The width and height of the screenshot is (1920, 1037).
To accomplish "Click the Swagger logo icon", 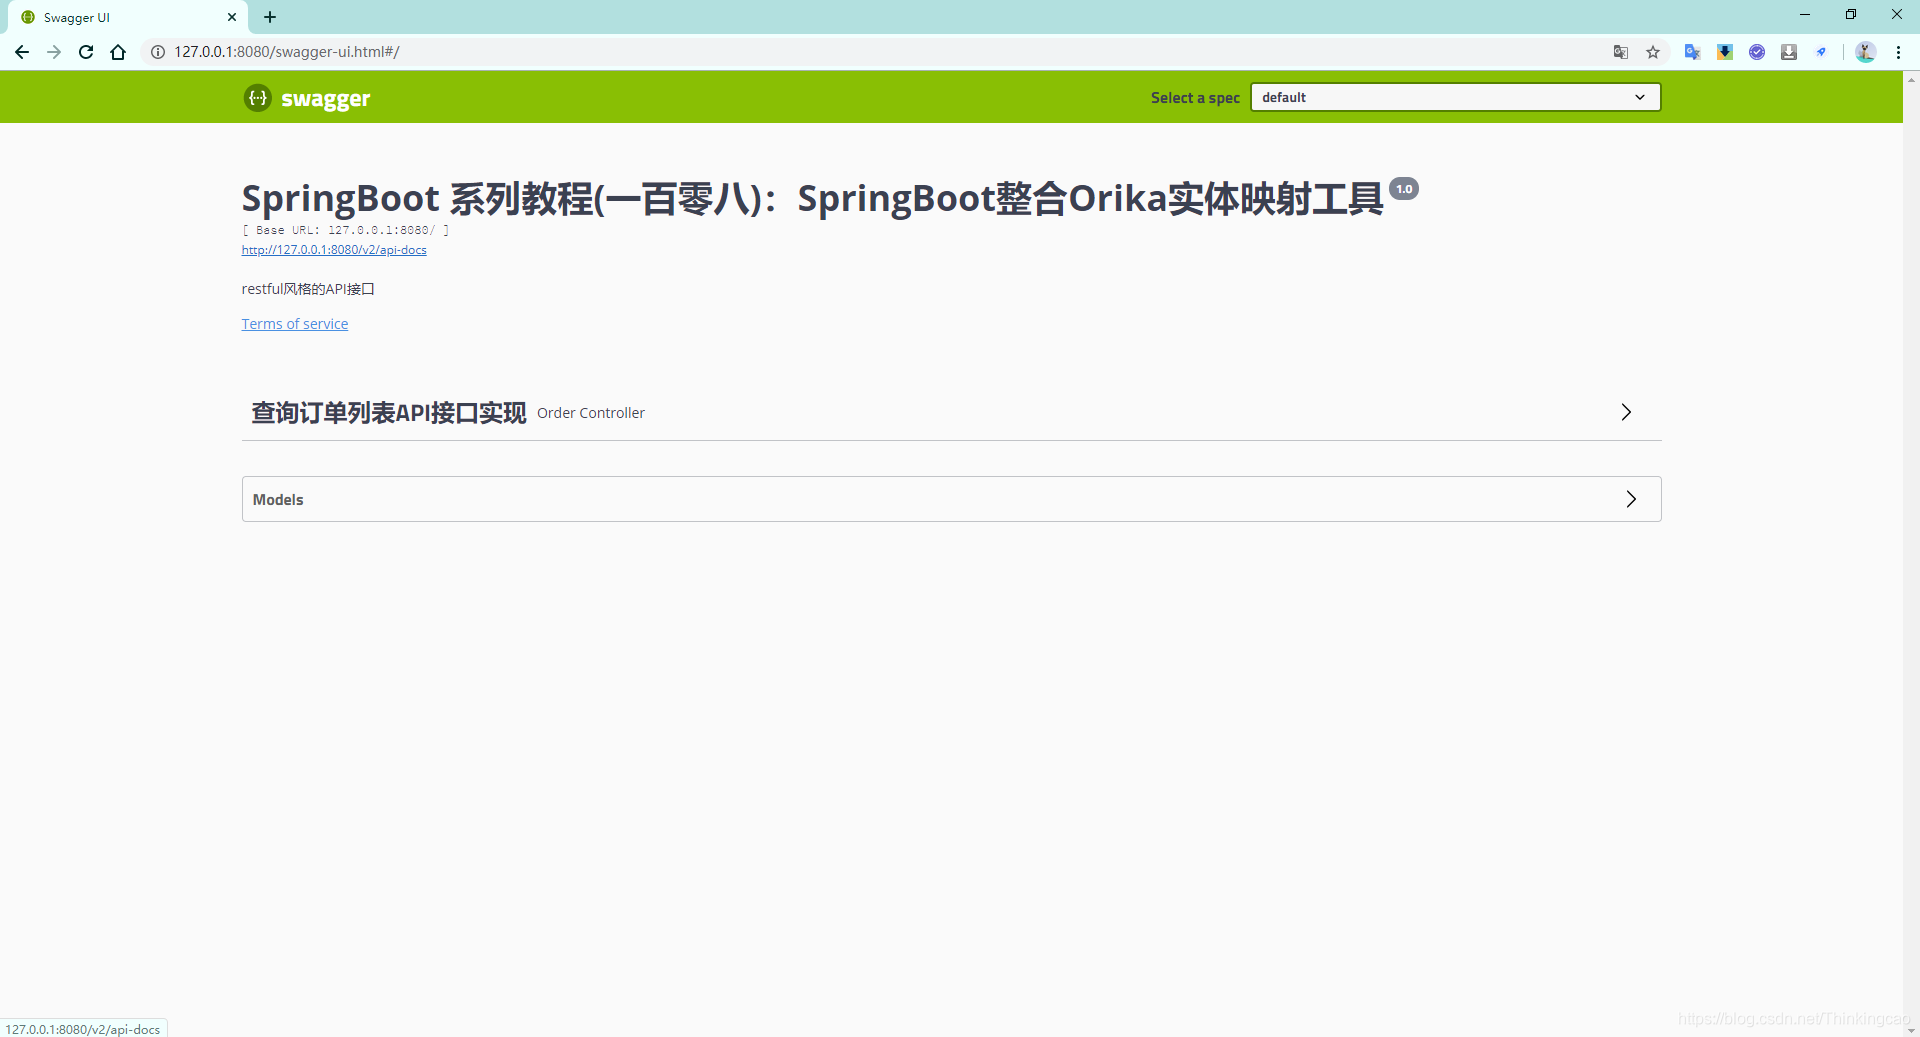I will pyautogui.click(x=258, y=98).
